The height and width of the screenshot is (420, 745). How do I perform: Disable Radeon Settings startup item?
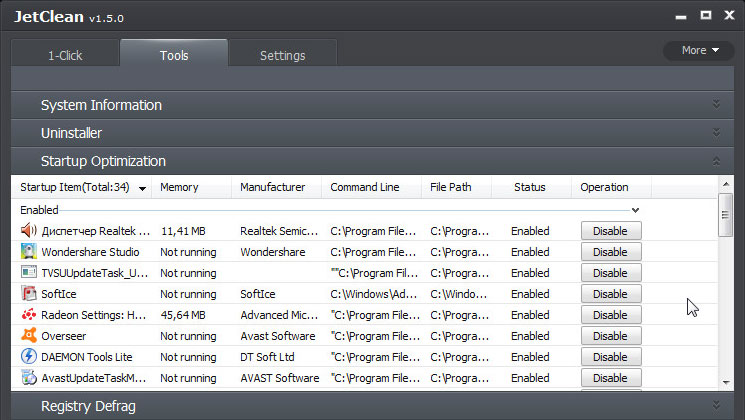pyautogui.click(x=611, y=315)
